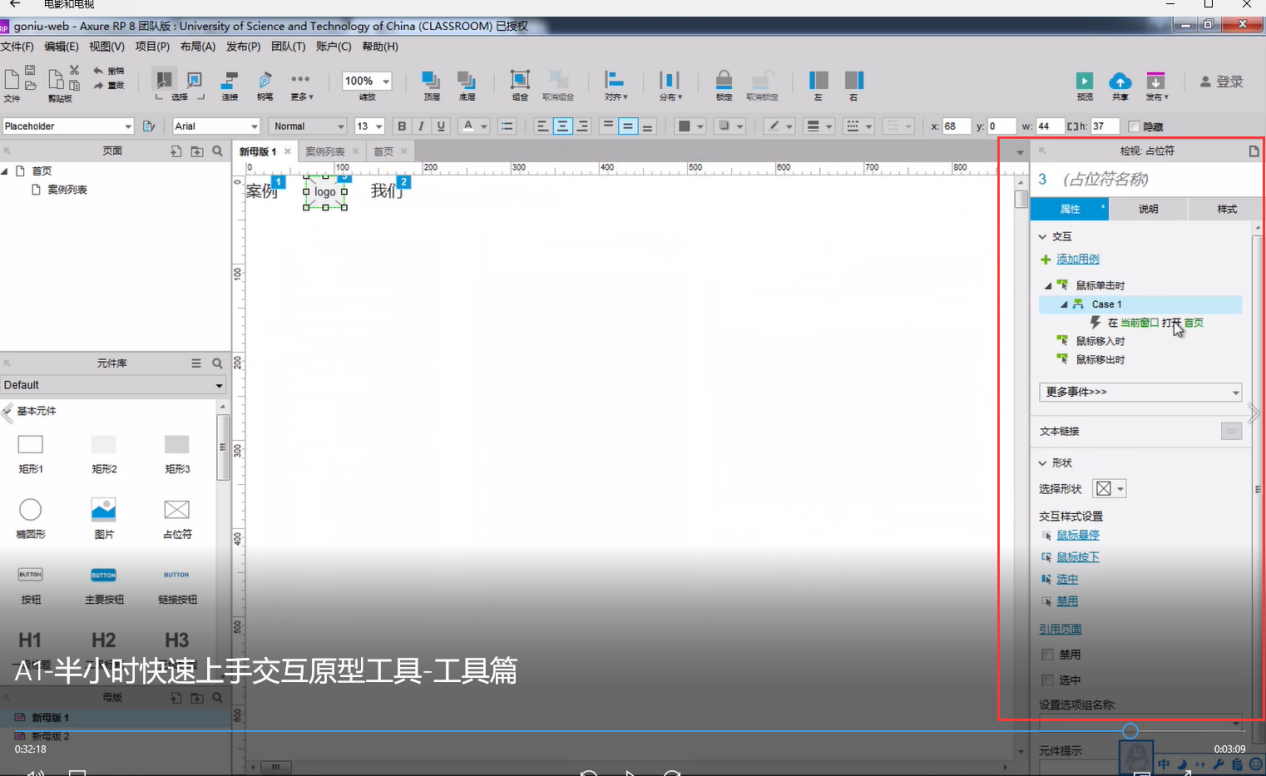The height and width of the screenshot is (776, 1266).
Task: Open the 编辑(E) menu
Action: point(61,46)
